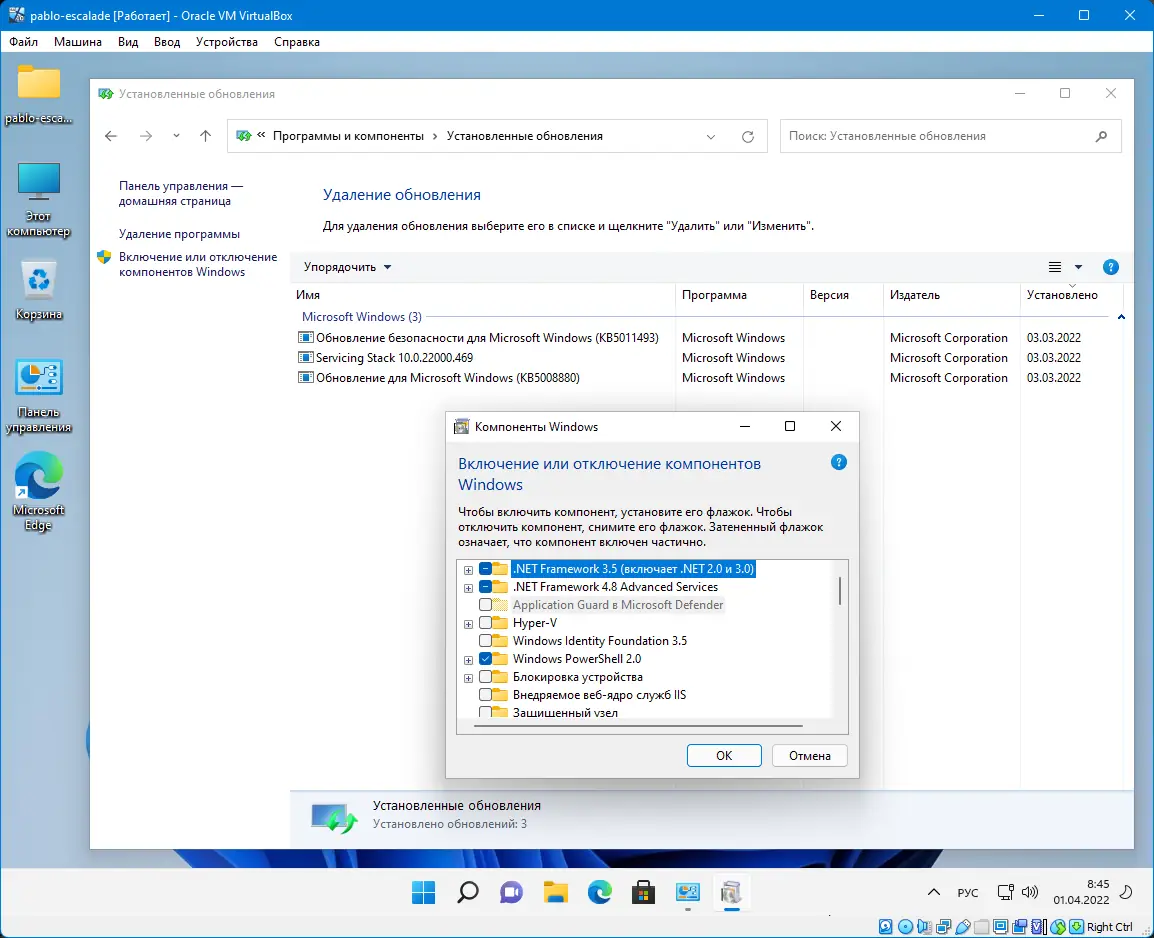
Task: Click VirtualBox hard disk activity indicator
Action: (885, 927)
